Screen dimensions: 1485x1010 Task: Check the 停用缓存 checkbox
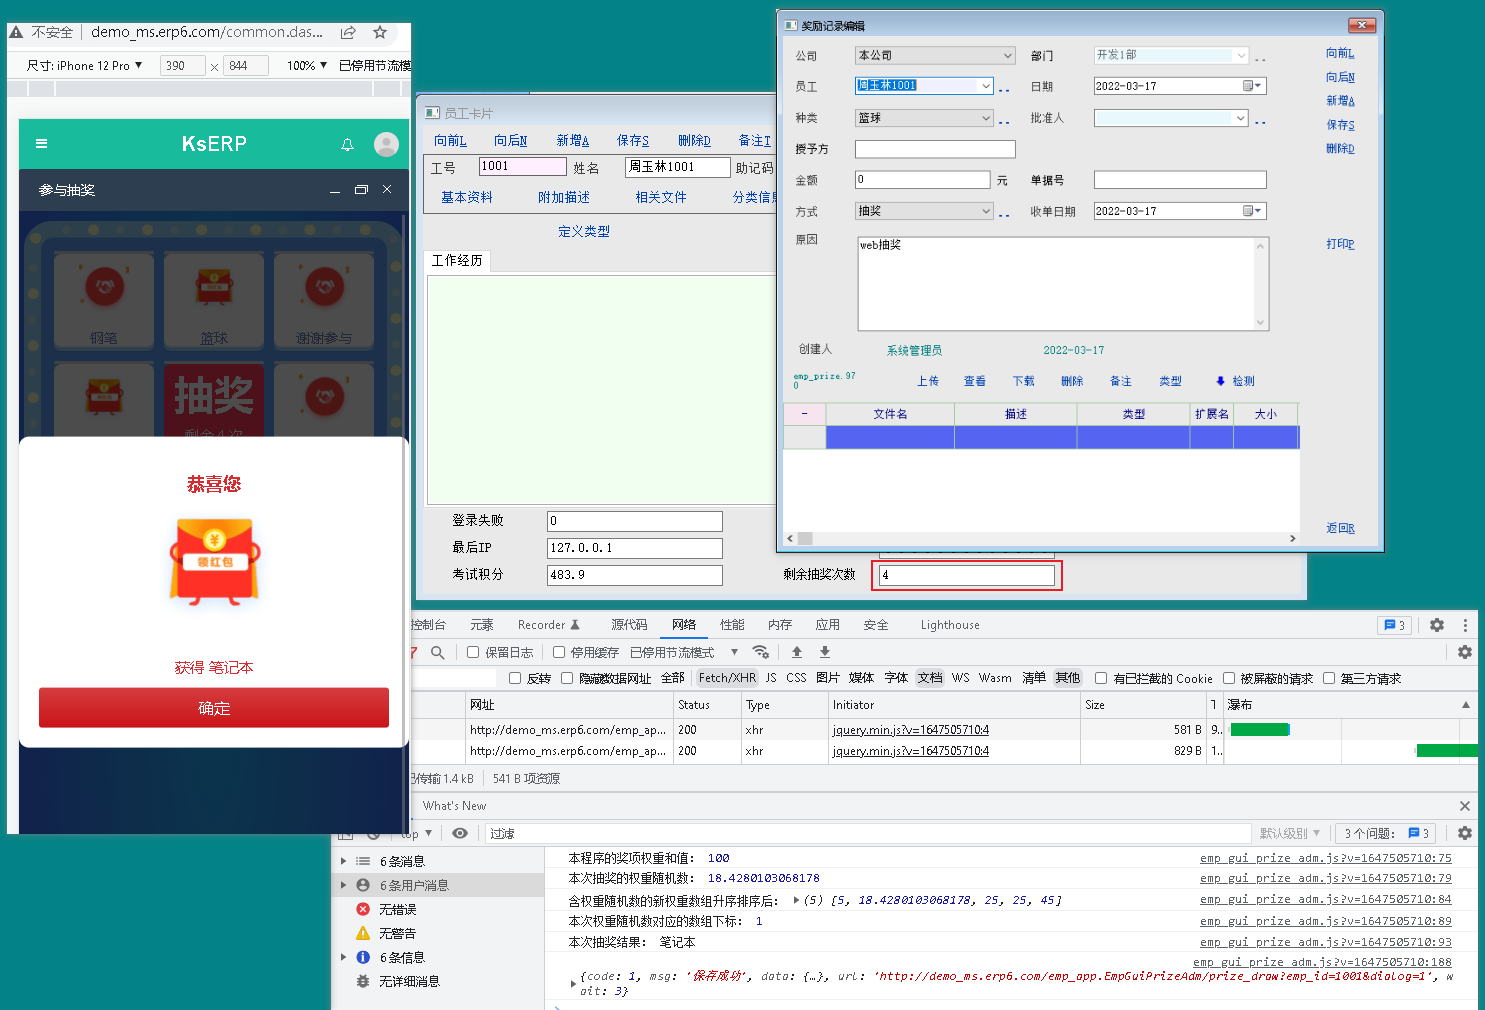(x=560, y=652)
